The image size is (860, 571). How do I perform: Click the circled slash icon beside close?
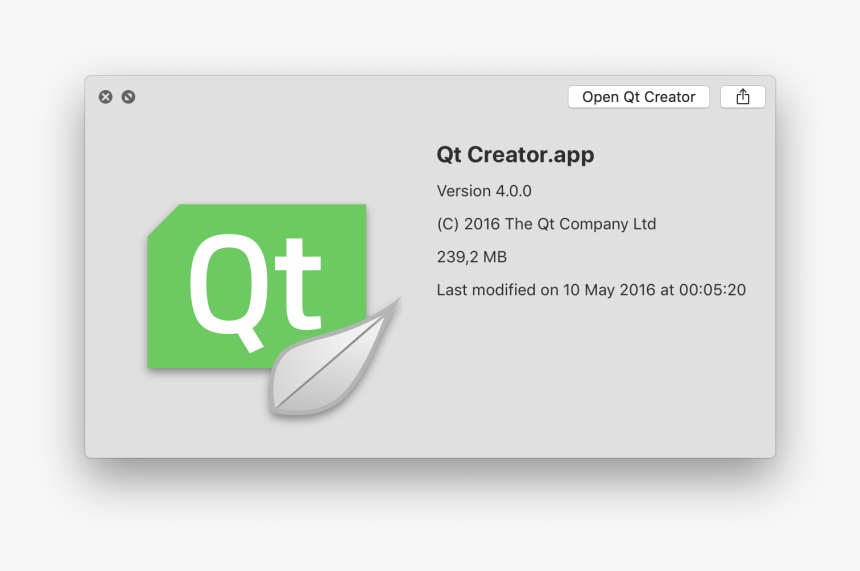[128, 97]
